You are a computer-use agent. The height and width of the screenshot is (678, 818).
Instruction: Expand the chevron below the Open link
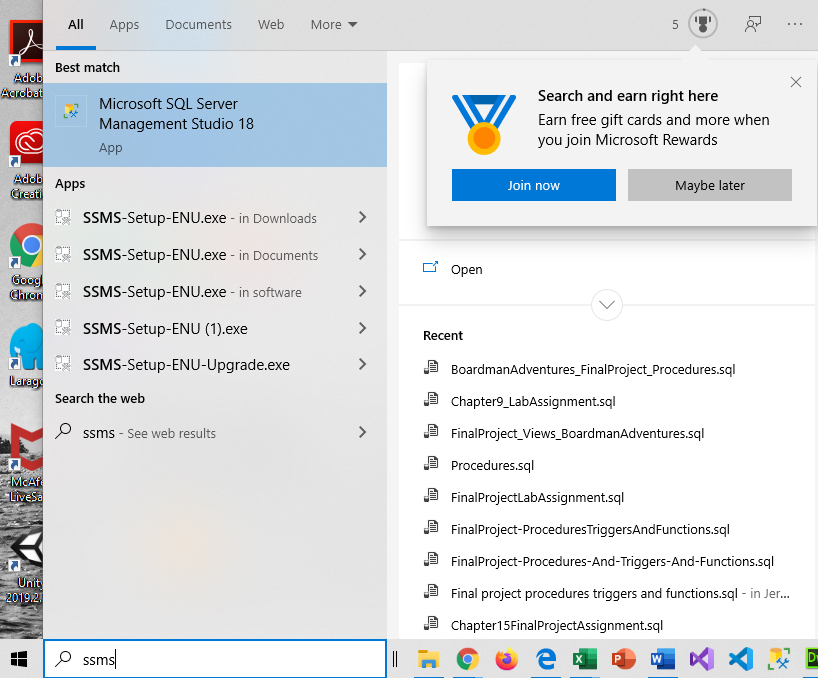pyautogui.click(x=606, y=304)
